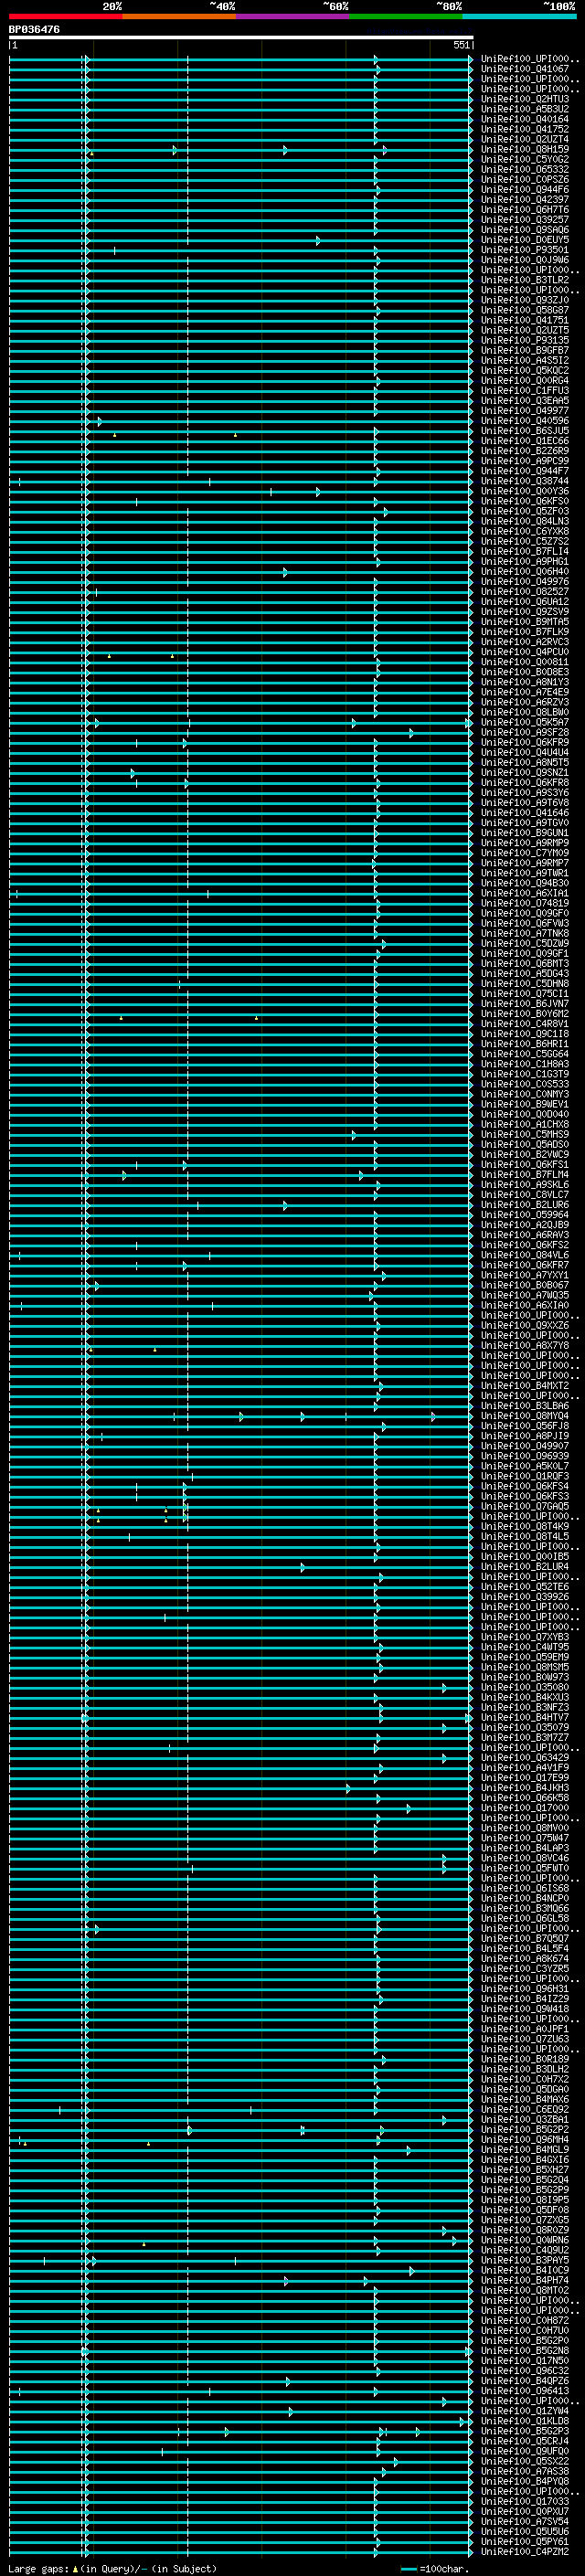The width and height of the screenshot is (585, 2576).
Task: Select hit UniRef100_A1CHX8
Action: click(x=525, y=1124)
